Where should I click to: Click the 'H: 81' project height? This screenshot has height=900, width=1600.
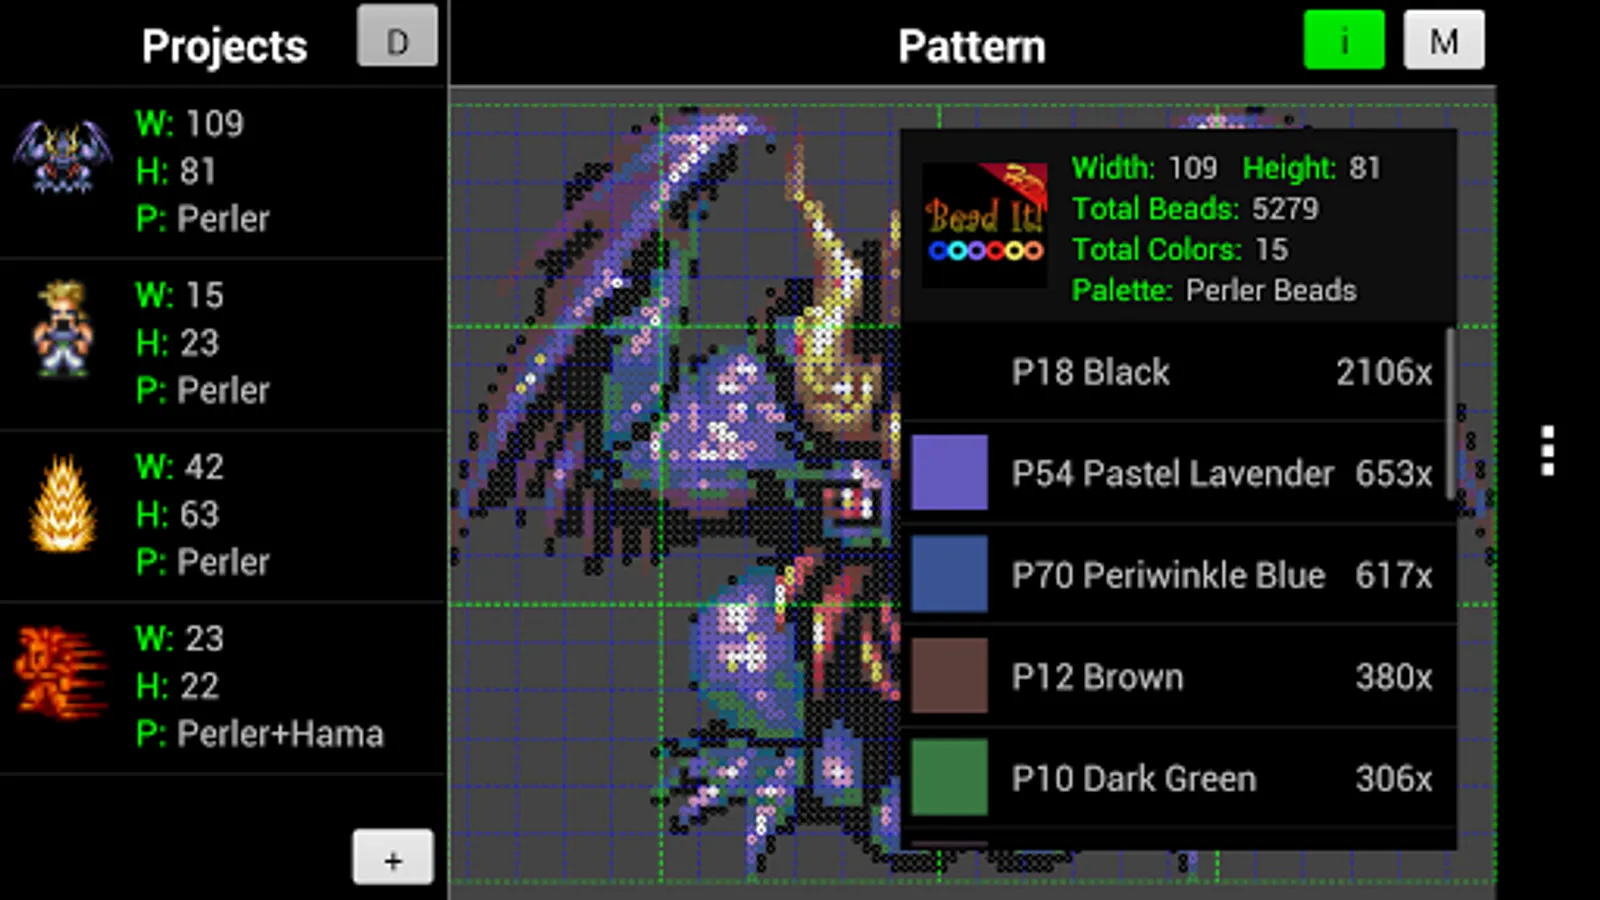coord(176,171)
